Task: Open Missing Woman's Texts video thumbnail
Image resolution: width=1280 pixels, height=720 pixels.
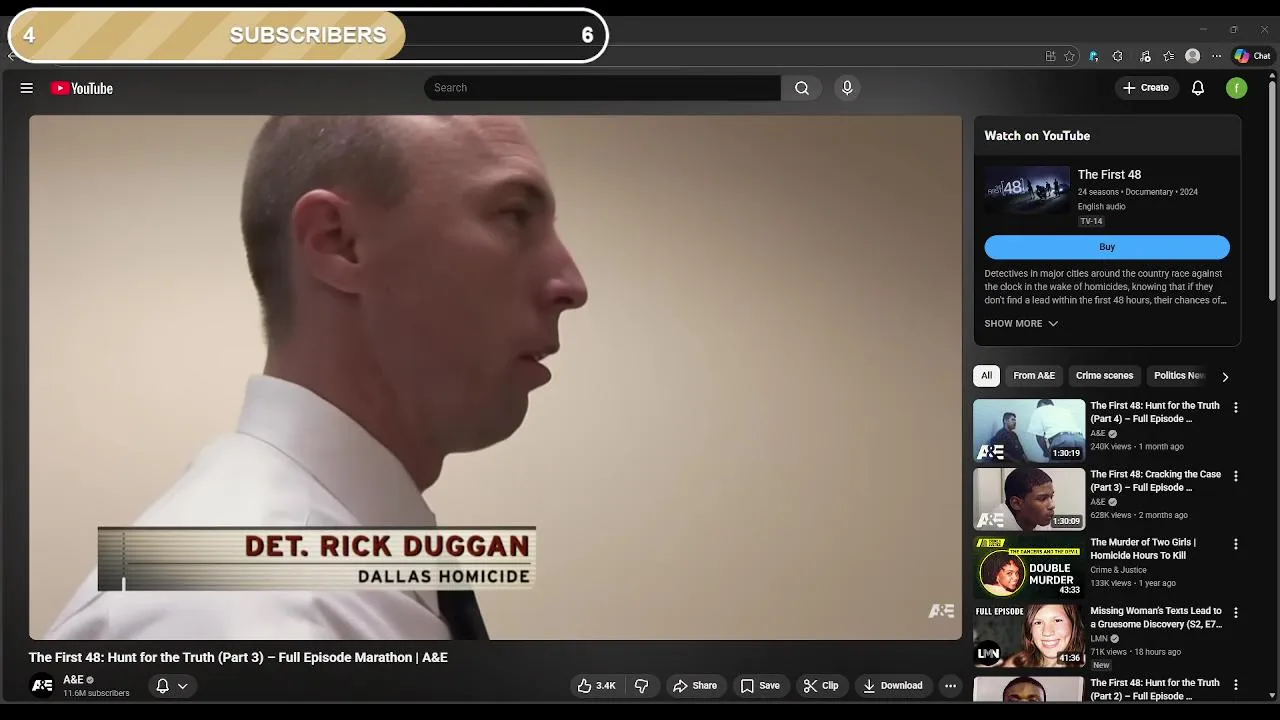Action: coord(1029,635)
